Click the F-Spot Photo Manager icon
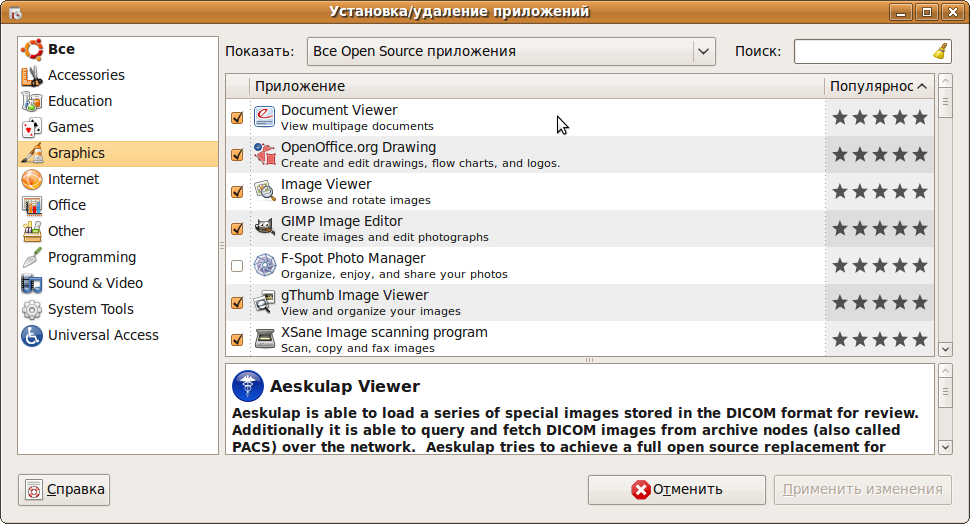 tap(264, 265)
